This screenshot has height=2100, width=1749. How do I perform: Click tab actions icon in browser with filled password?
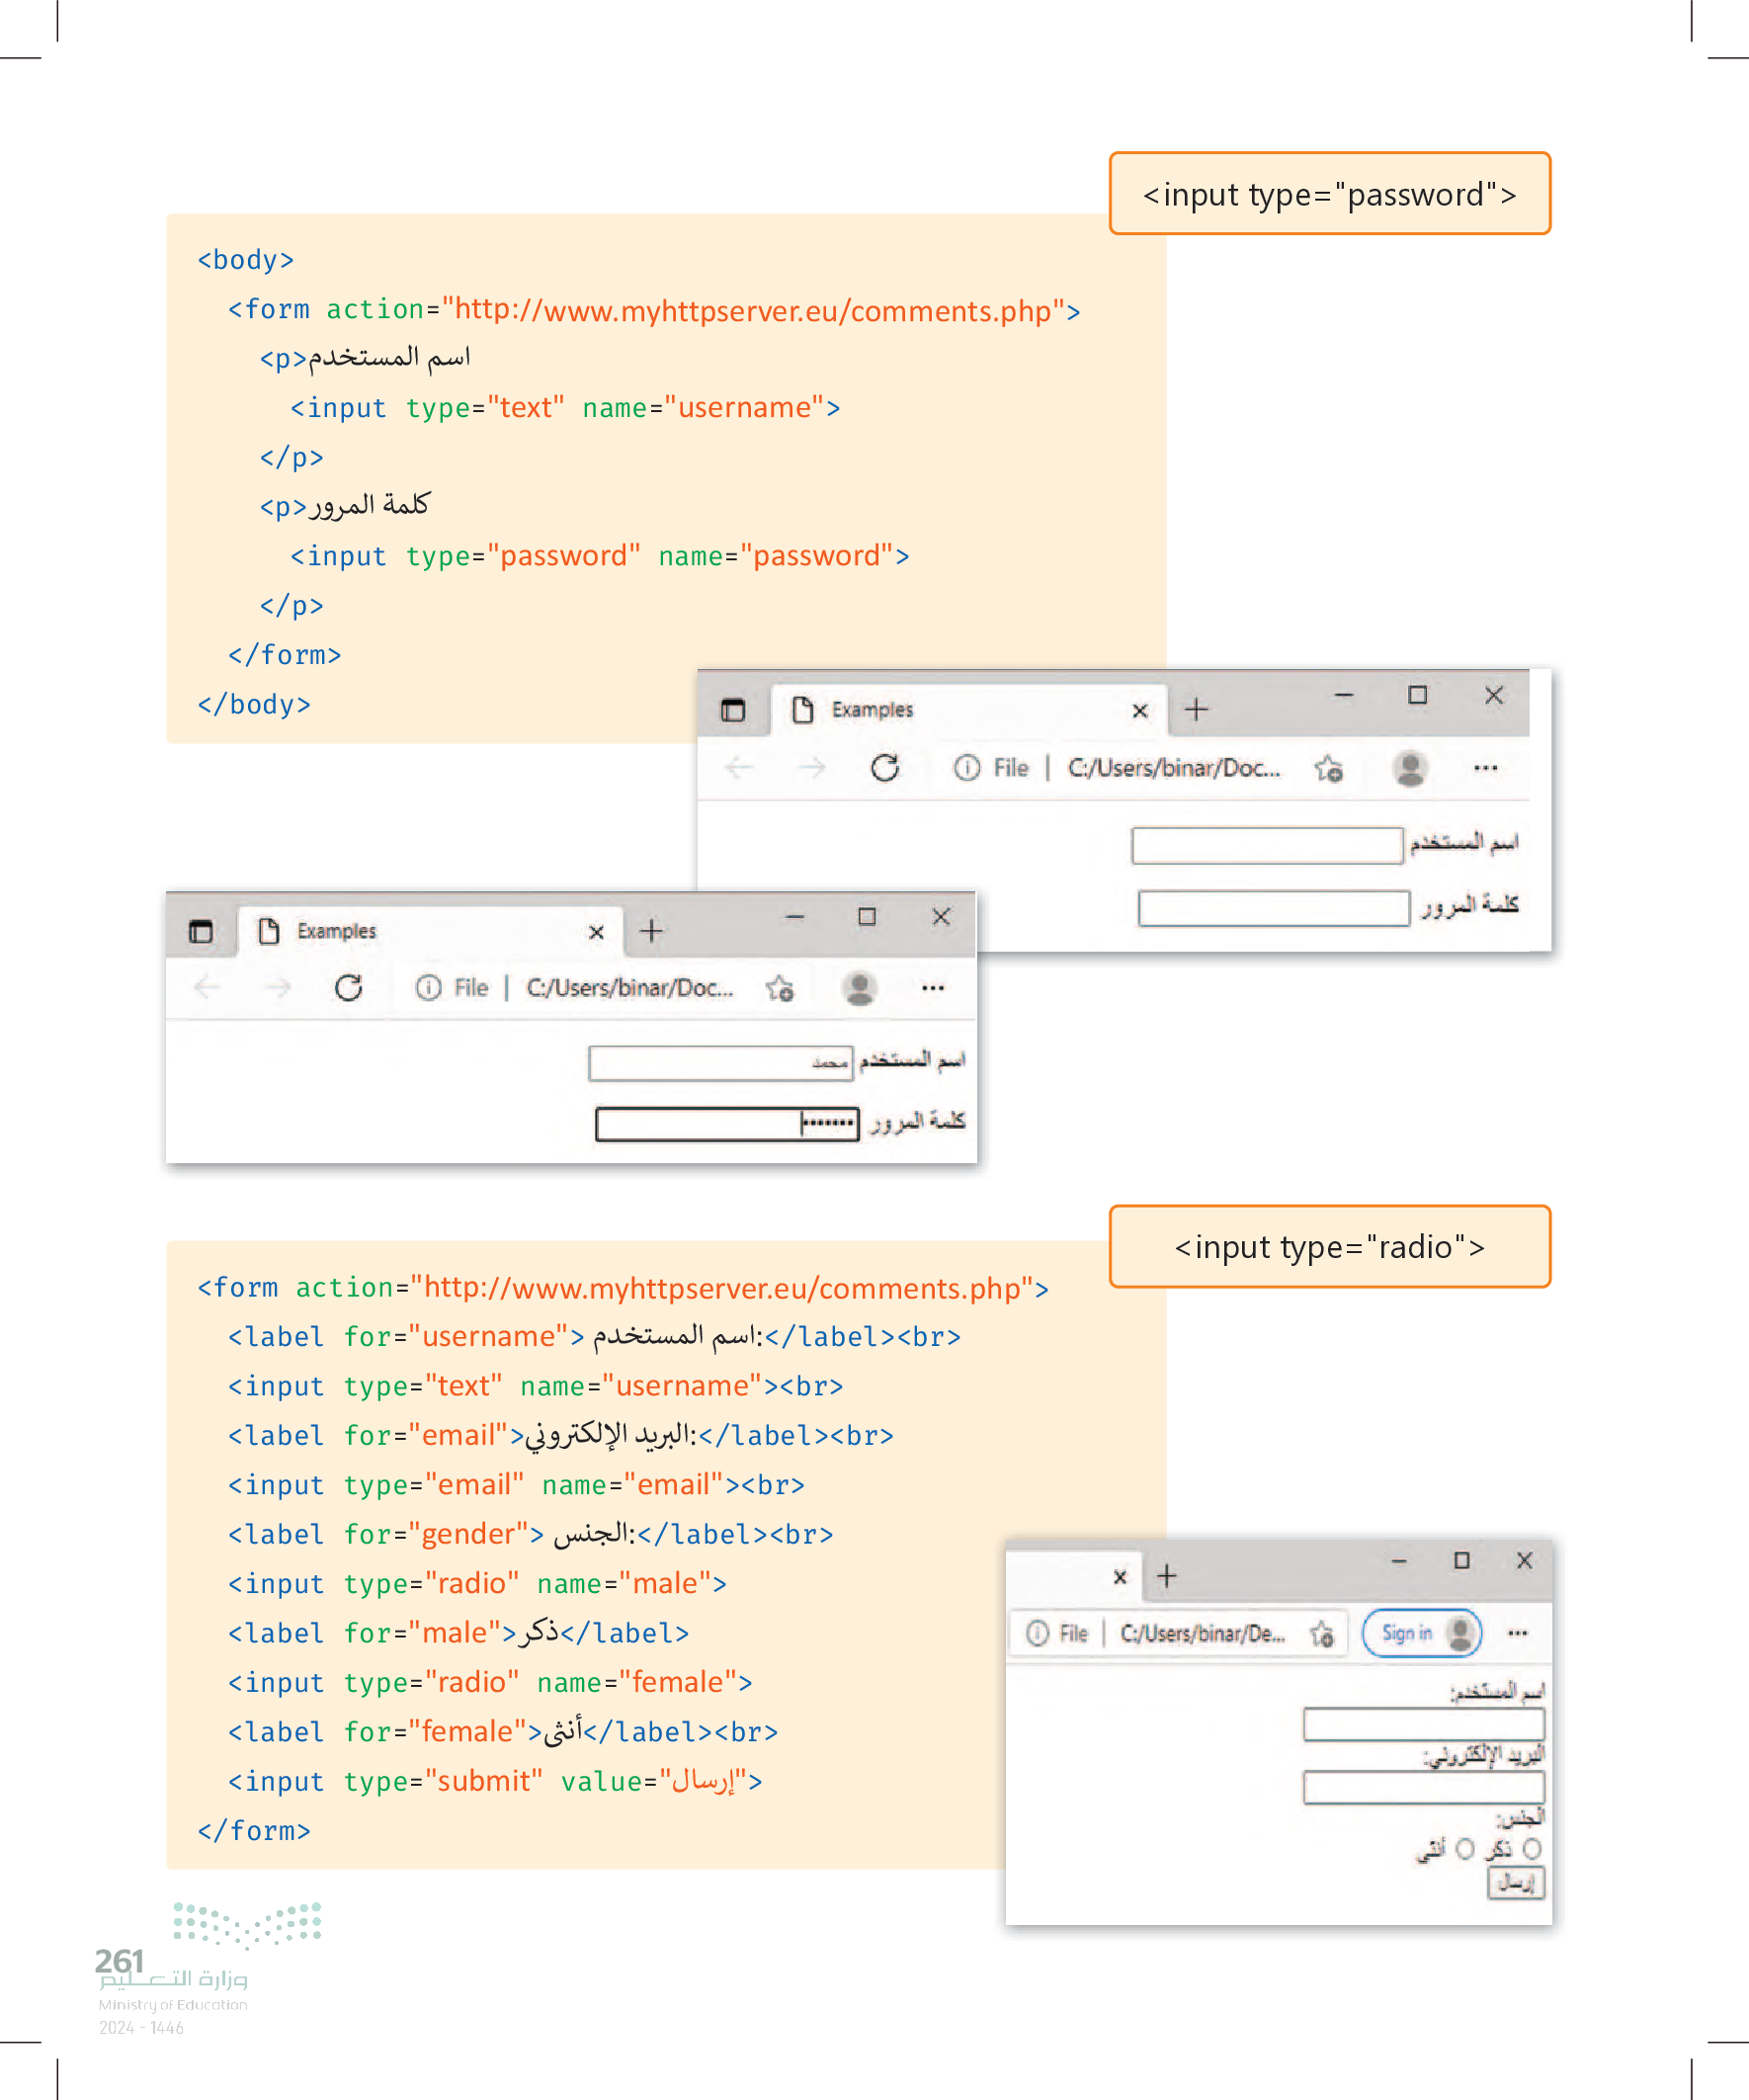(201, 932)
